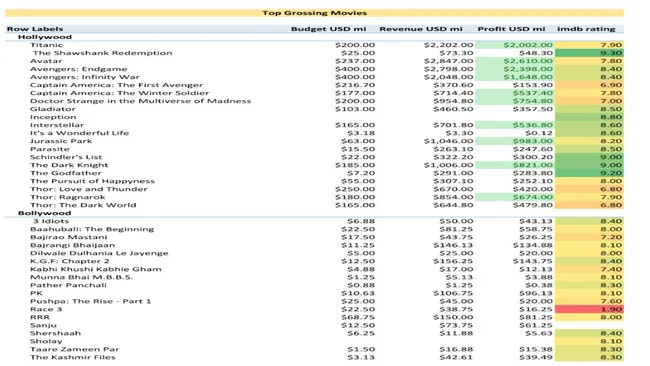
Task: Select 'The Shawshank Redemption' row label
Action: tap(102, 53)
